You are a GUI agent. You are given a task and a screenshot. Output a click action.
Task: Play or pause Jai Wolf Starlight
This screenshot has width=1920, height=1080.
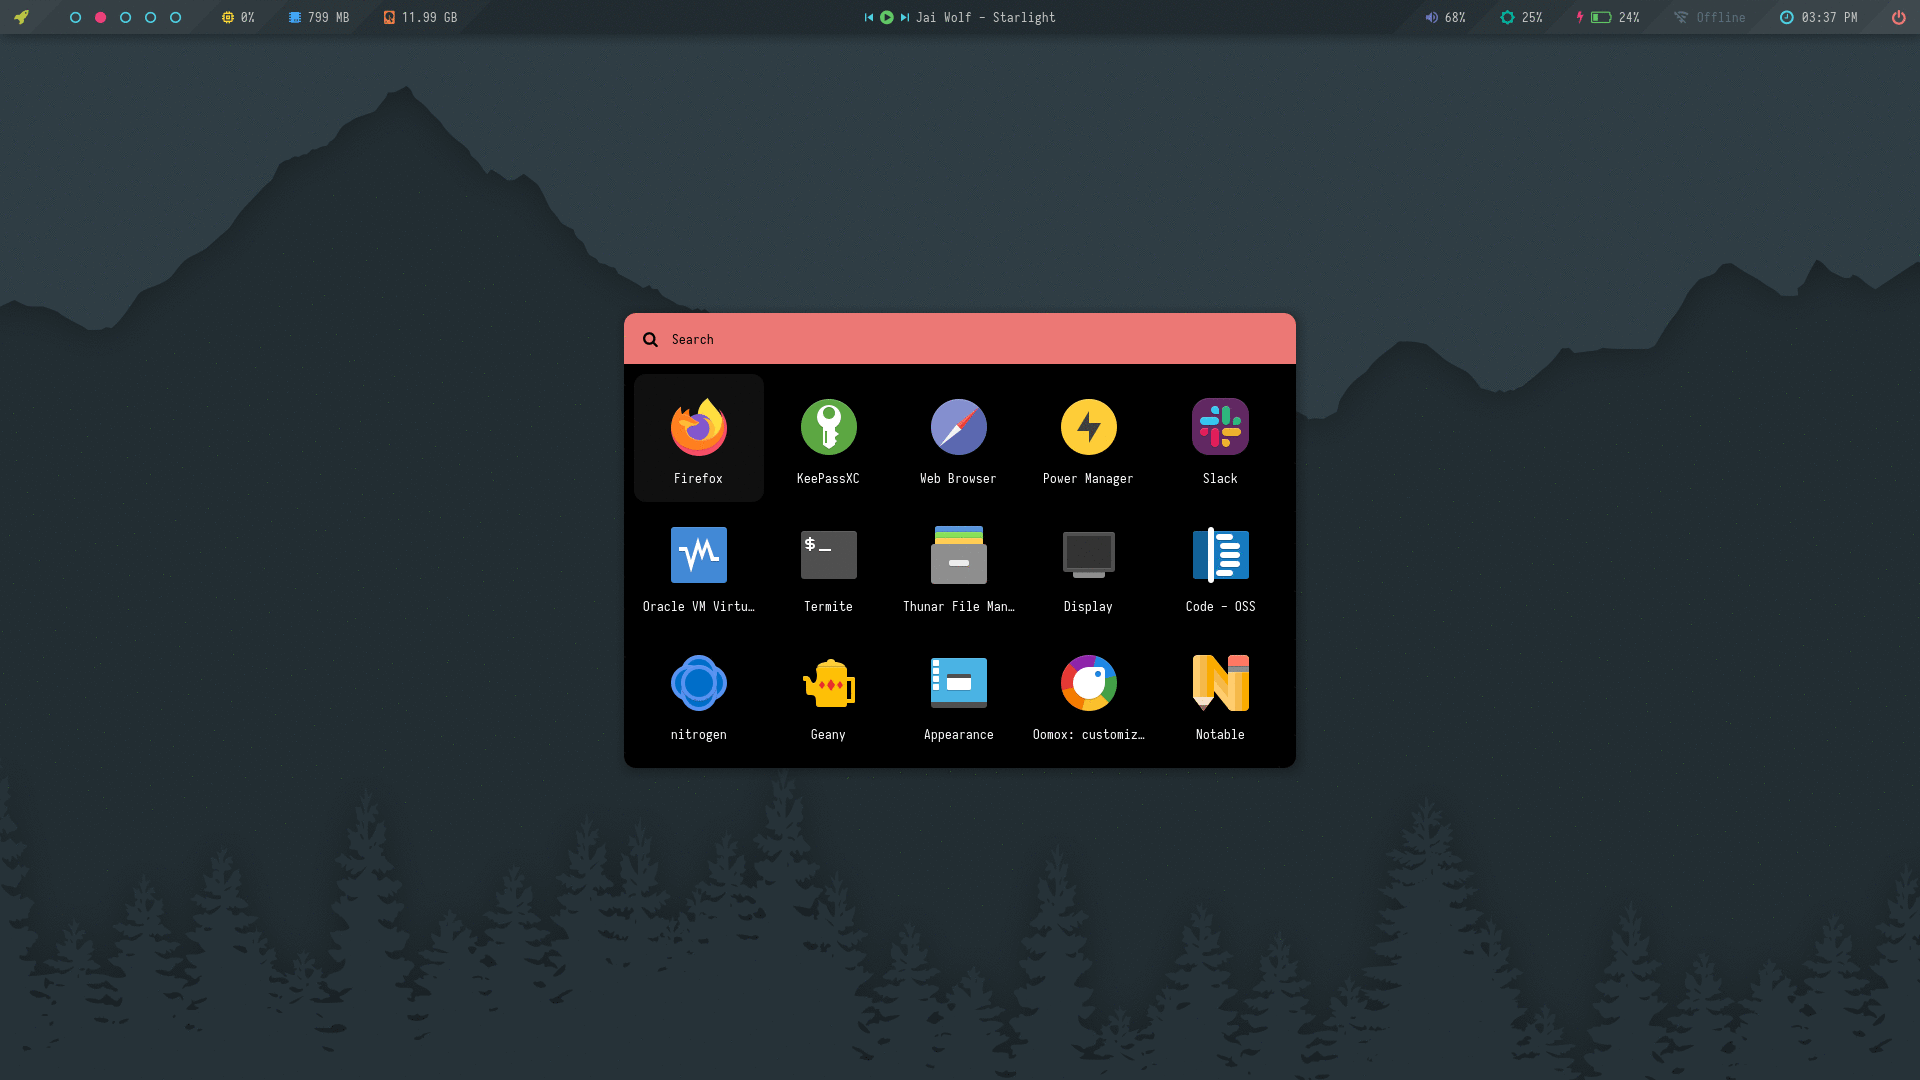click(x=885, y=17)
